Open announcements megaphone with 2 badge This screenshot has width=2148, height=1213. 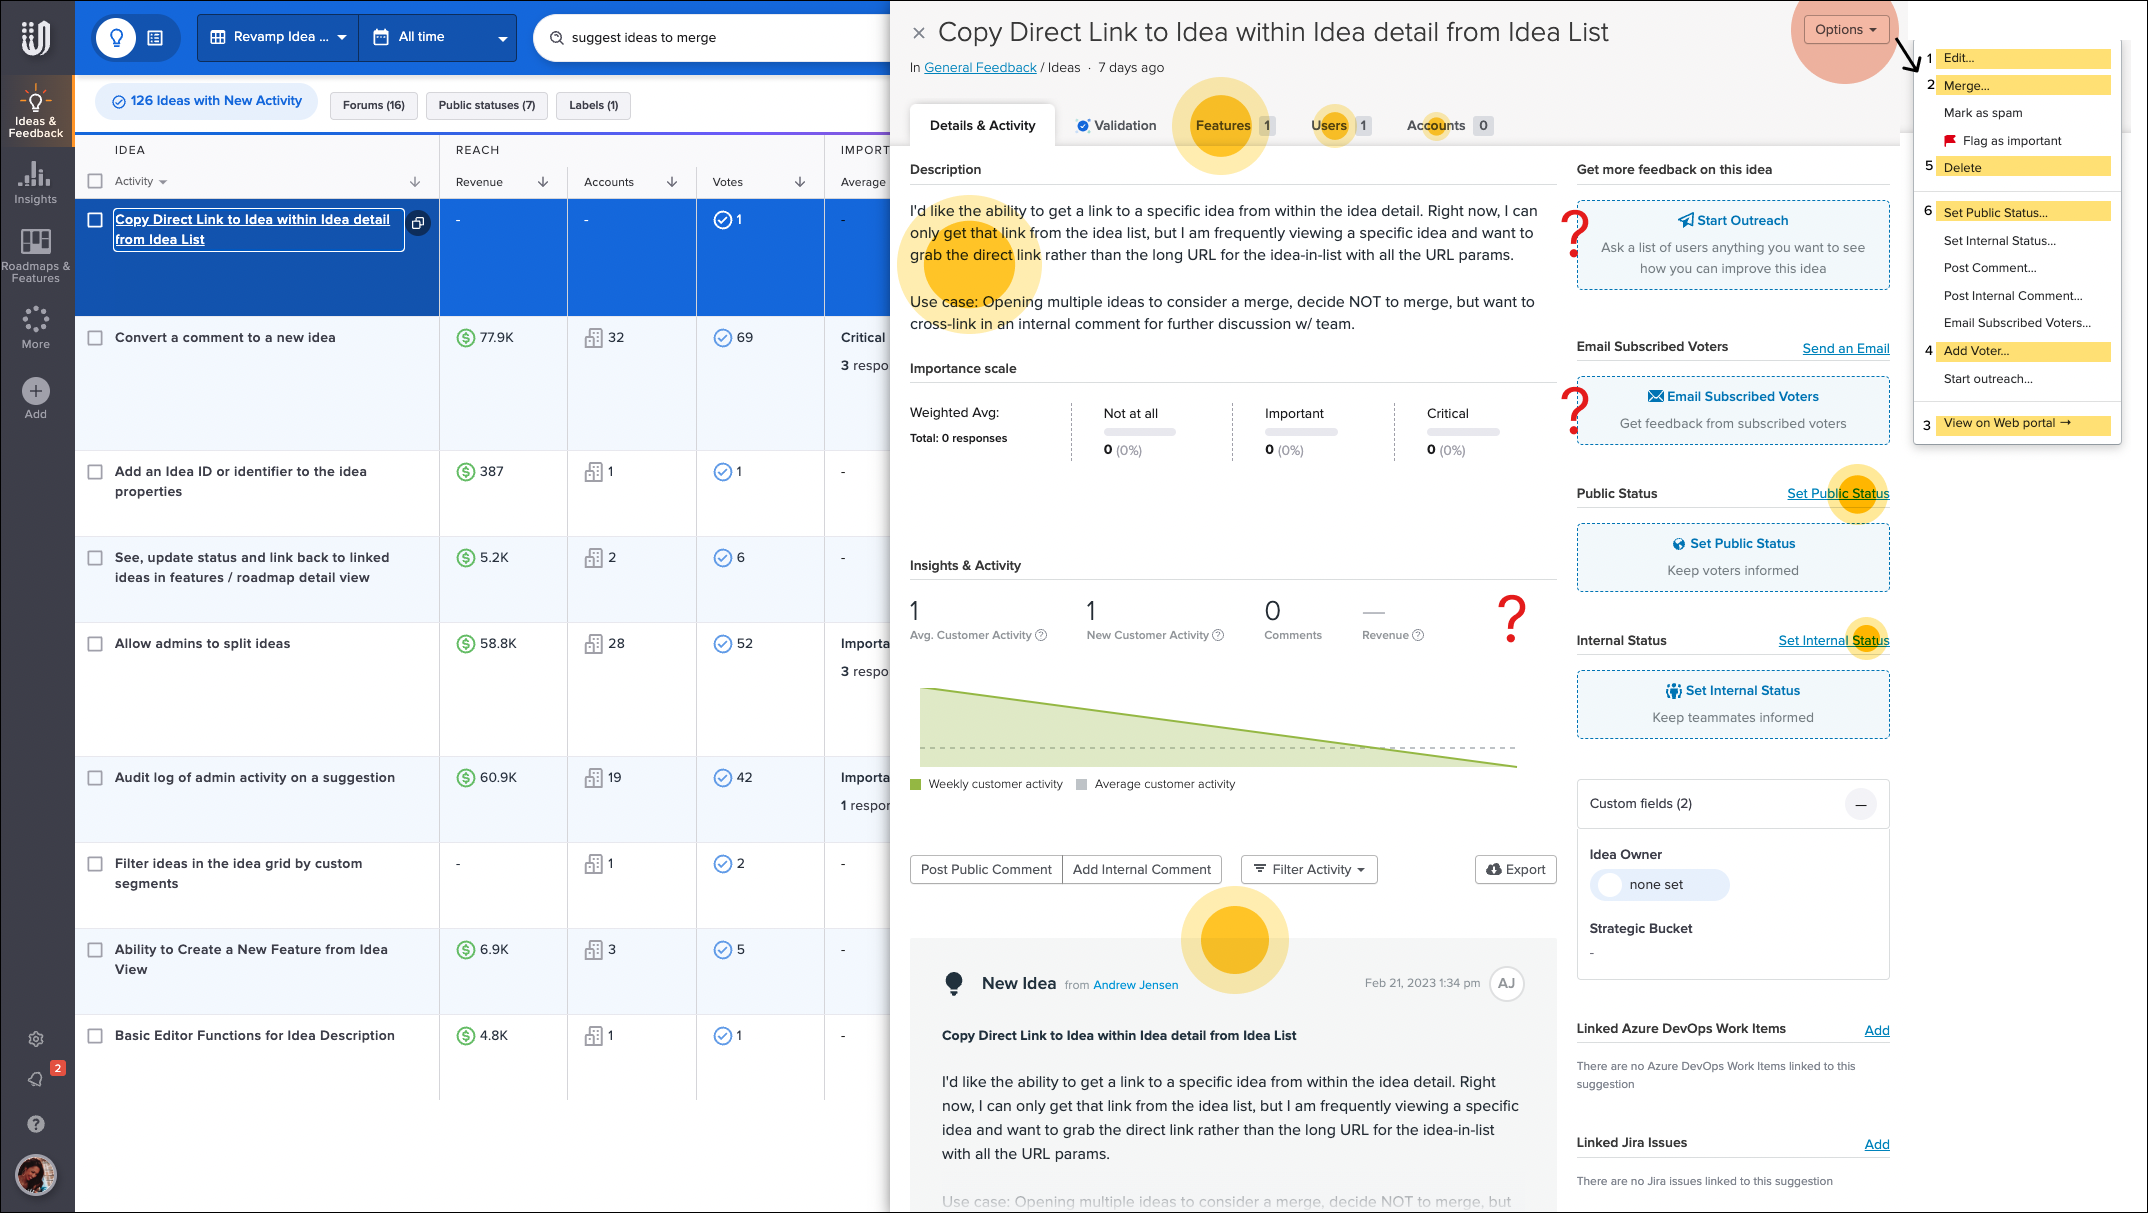click(36, 1079)
